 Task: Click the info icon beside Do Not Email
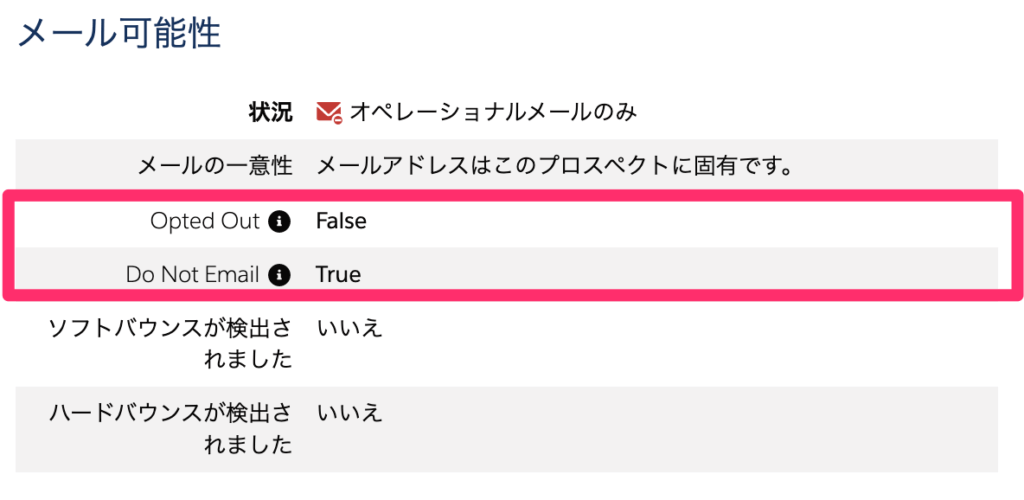[281, 274]
